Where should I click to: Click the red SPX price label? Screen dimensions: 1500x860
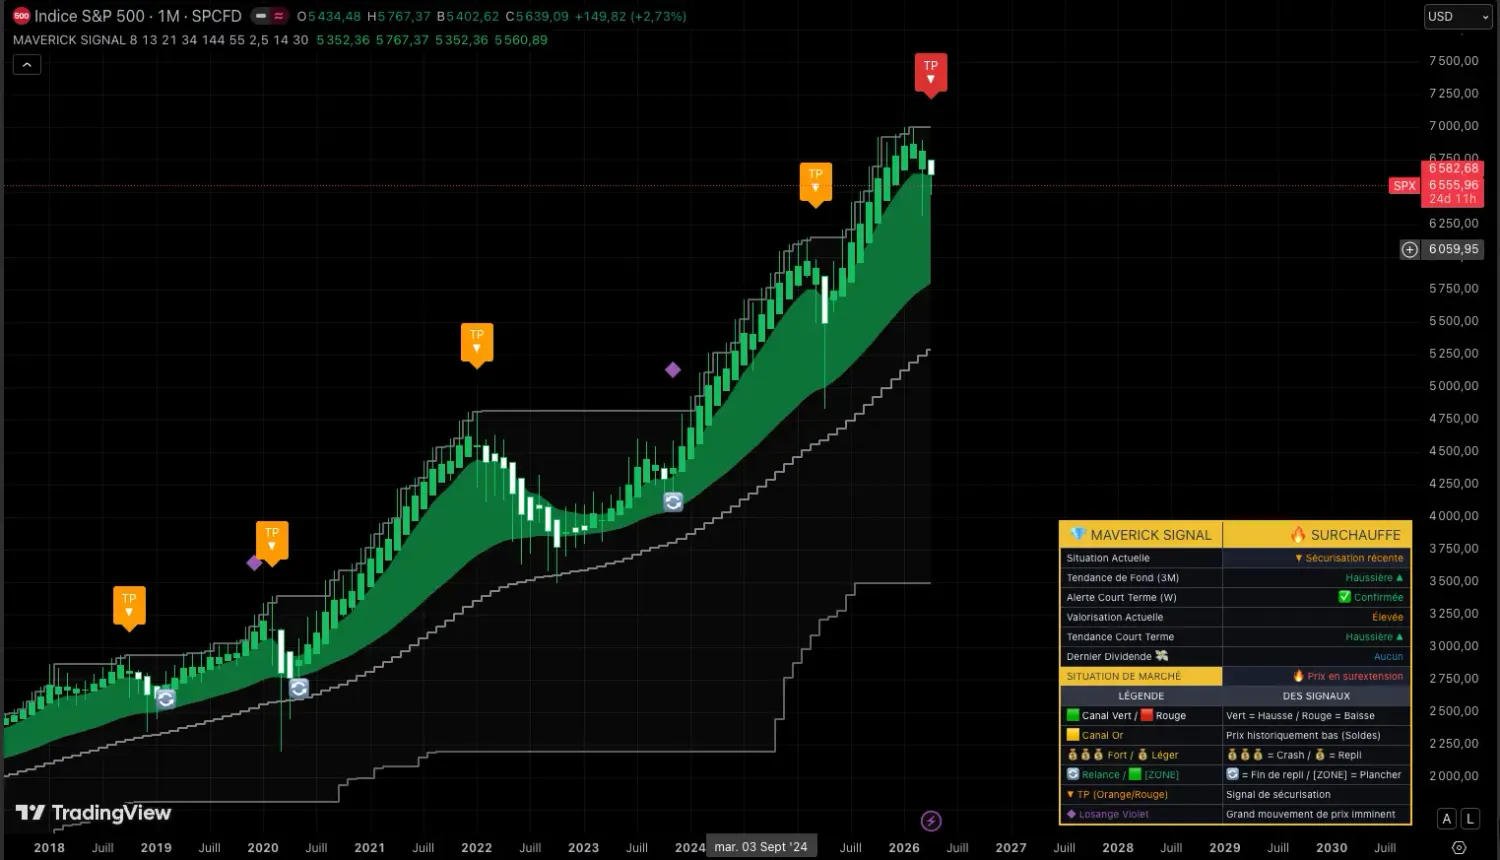pyautogui.click(x=1405, y=186)
